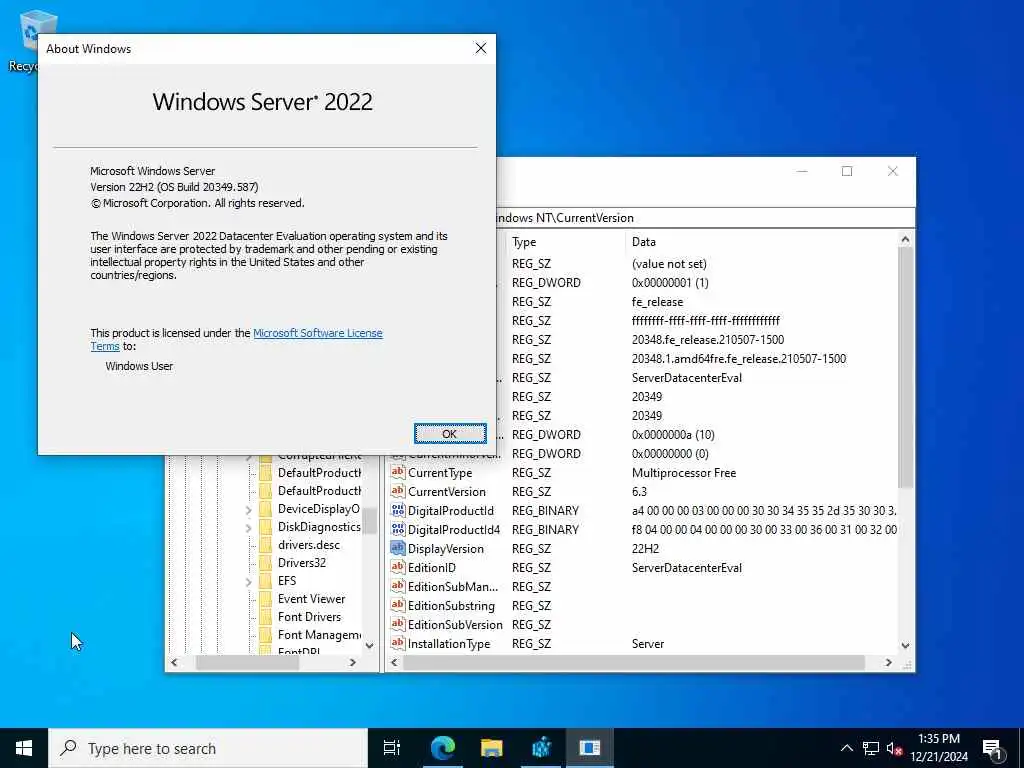Select the InstallationType registry value
The width and height of the screenshot is (1024, 768).
tap(449, 643)
